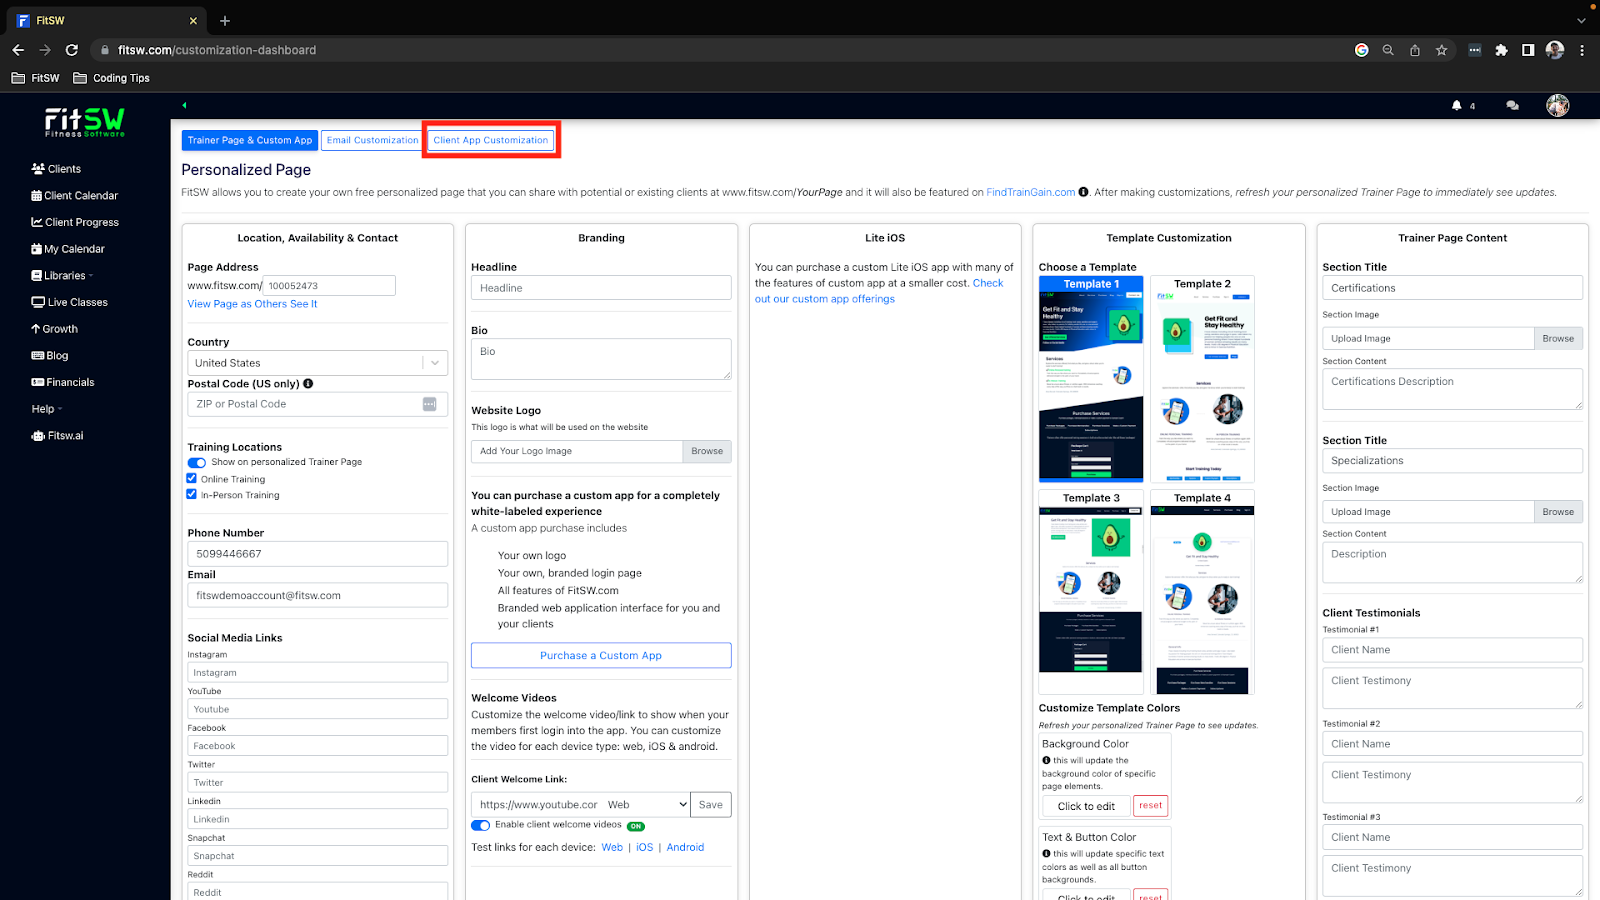
Task: Open Client Calendar in the sidebar
Action: pos(74,196)
